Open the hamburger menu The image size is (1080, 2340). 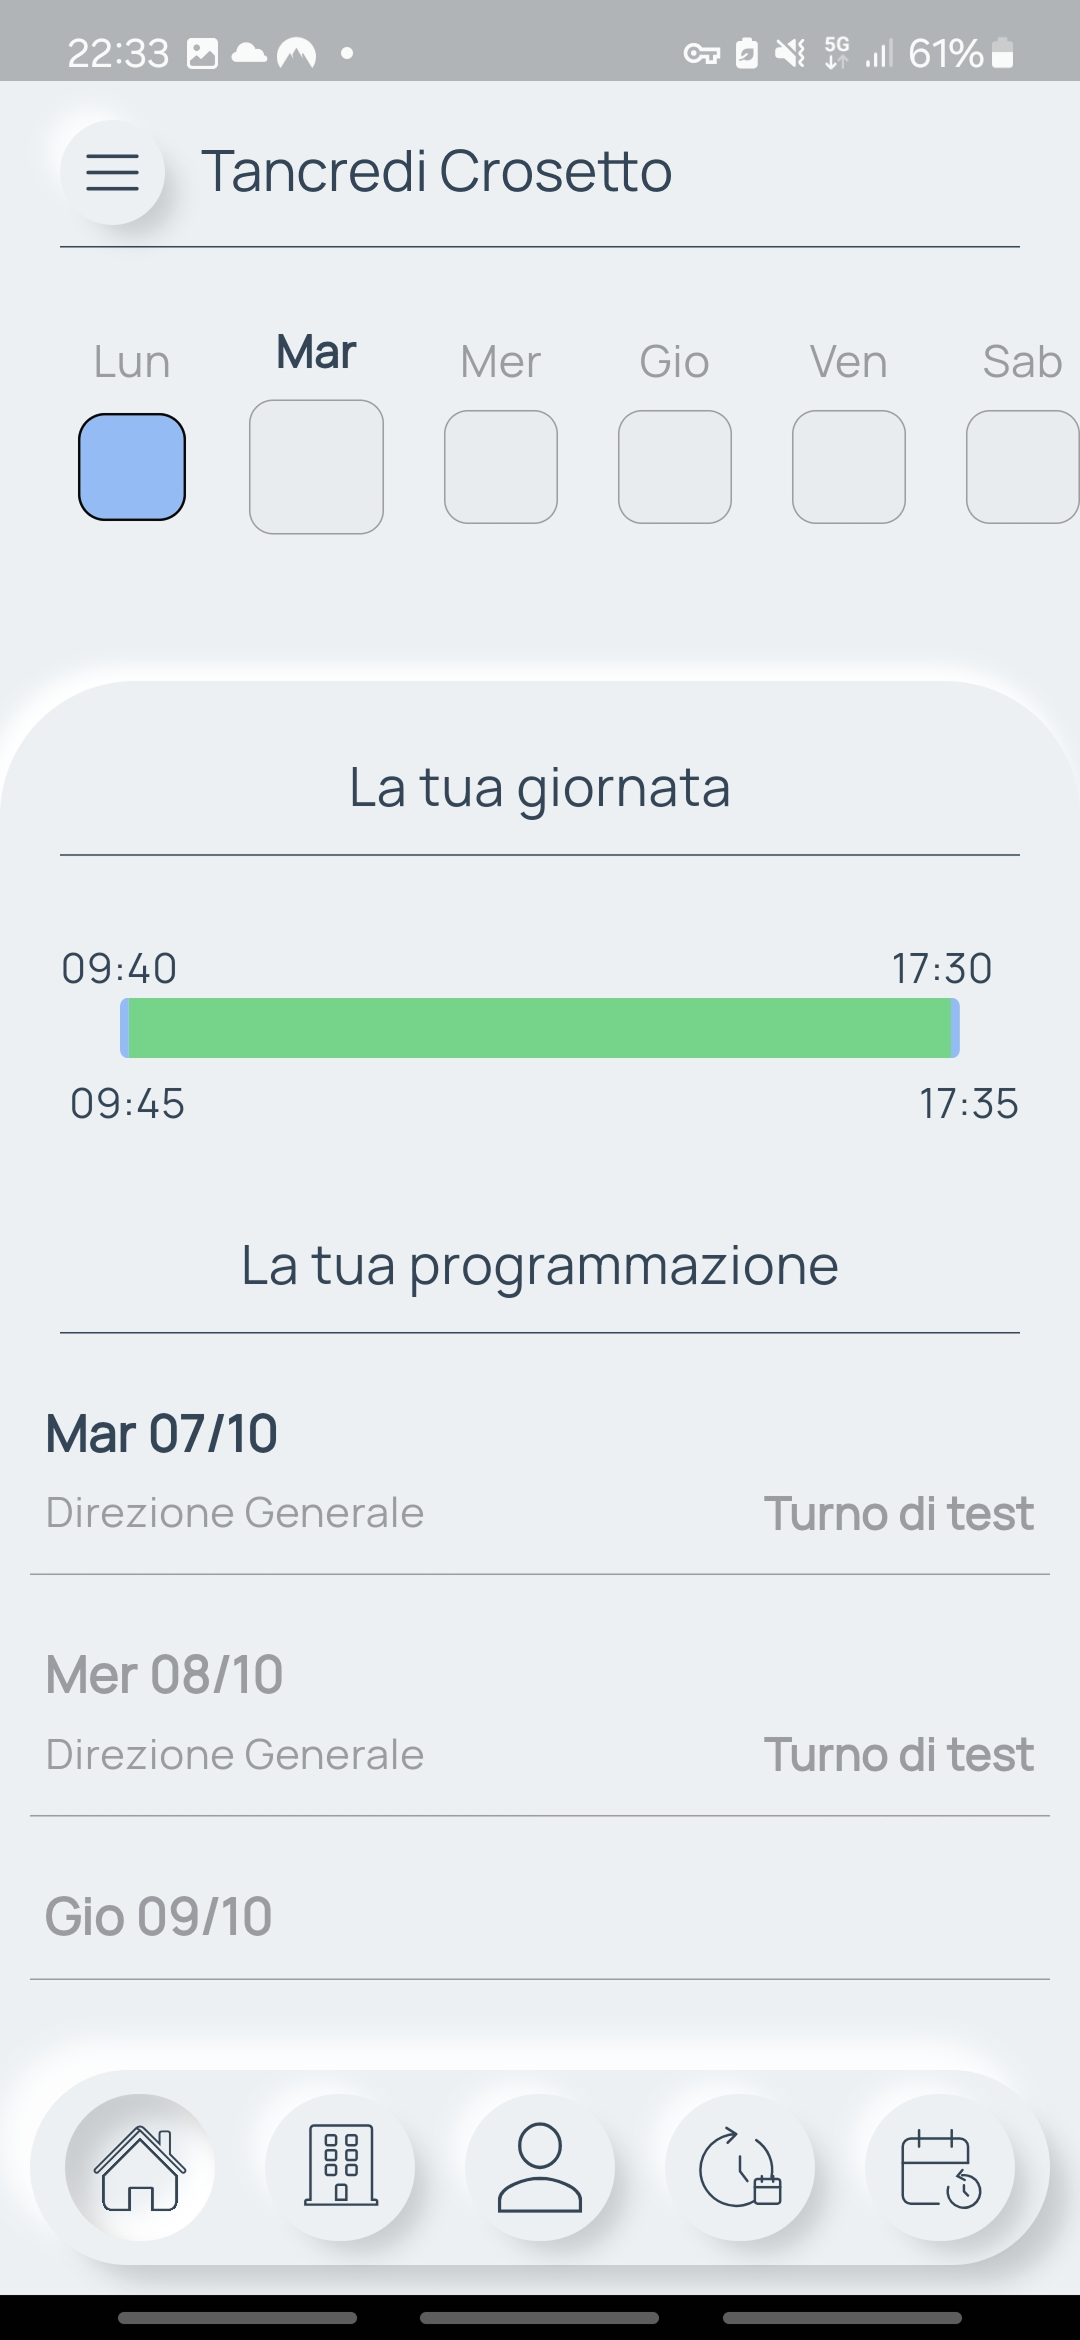112,172
